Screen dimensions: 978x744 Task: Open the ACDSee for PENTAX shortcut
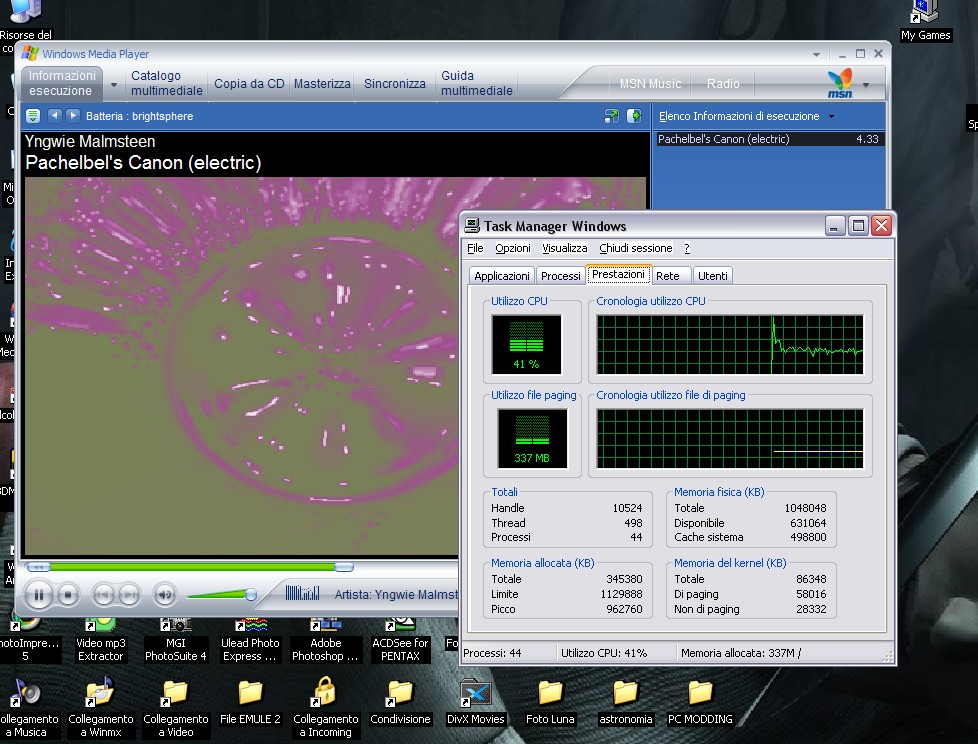point(400,639)
